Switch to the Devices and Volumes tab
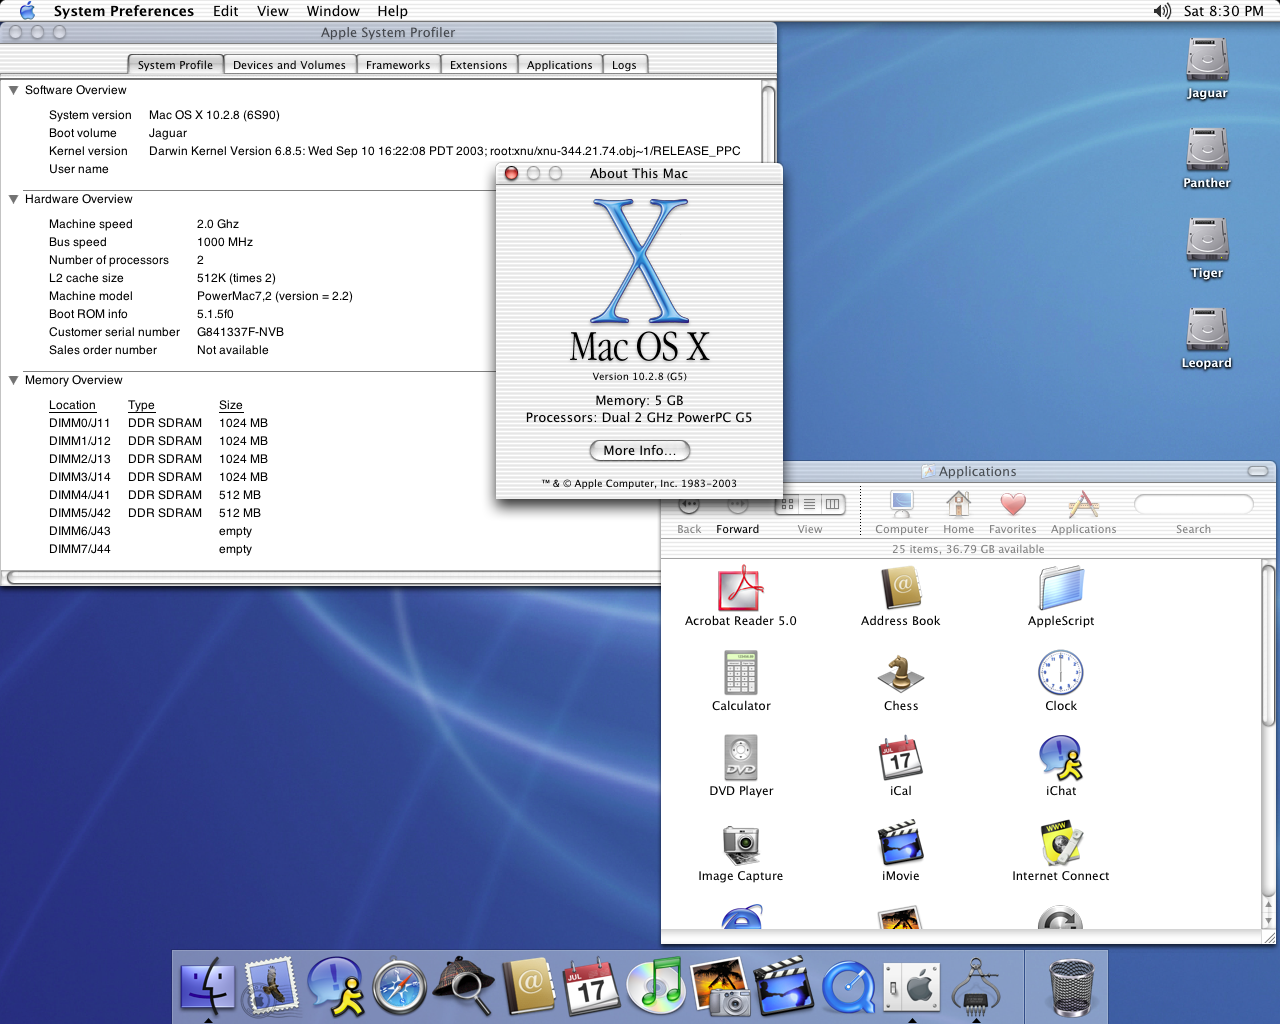1280x1024 pixels. coord(289,65)
